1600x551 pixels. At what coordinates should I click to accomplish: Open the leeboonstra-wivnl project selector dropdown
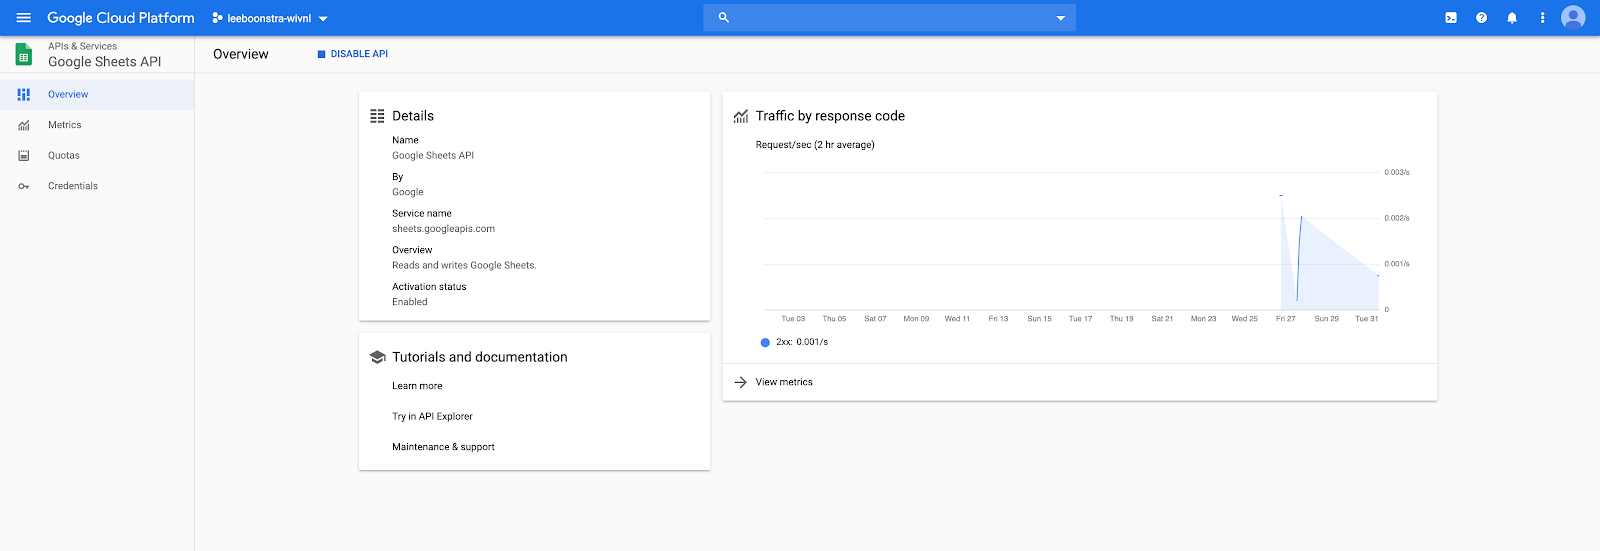click(x=270, y=18)
